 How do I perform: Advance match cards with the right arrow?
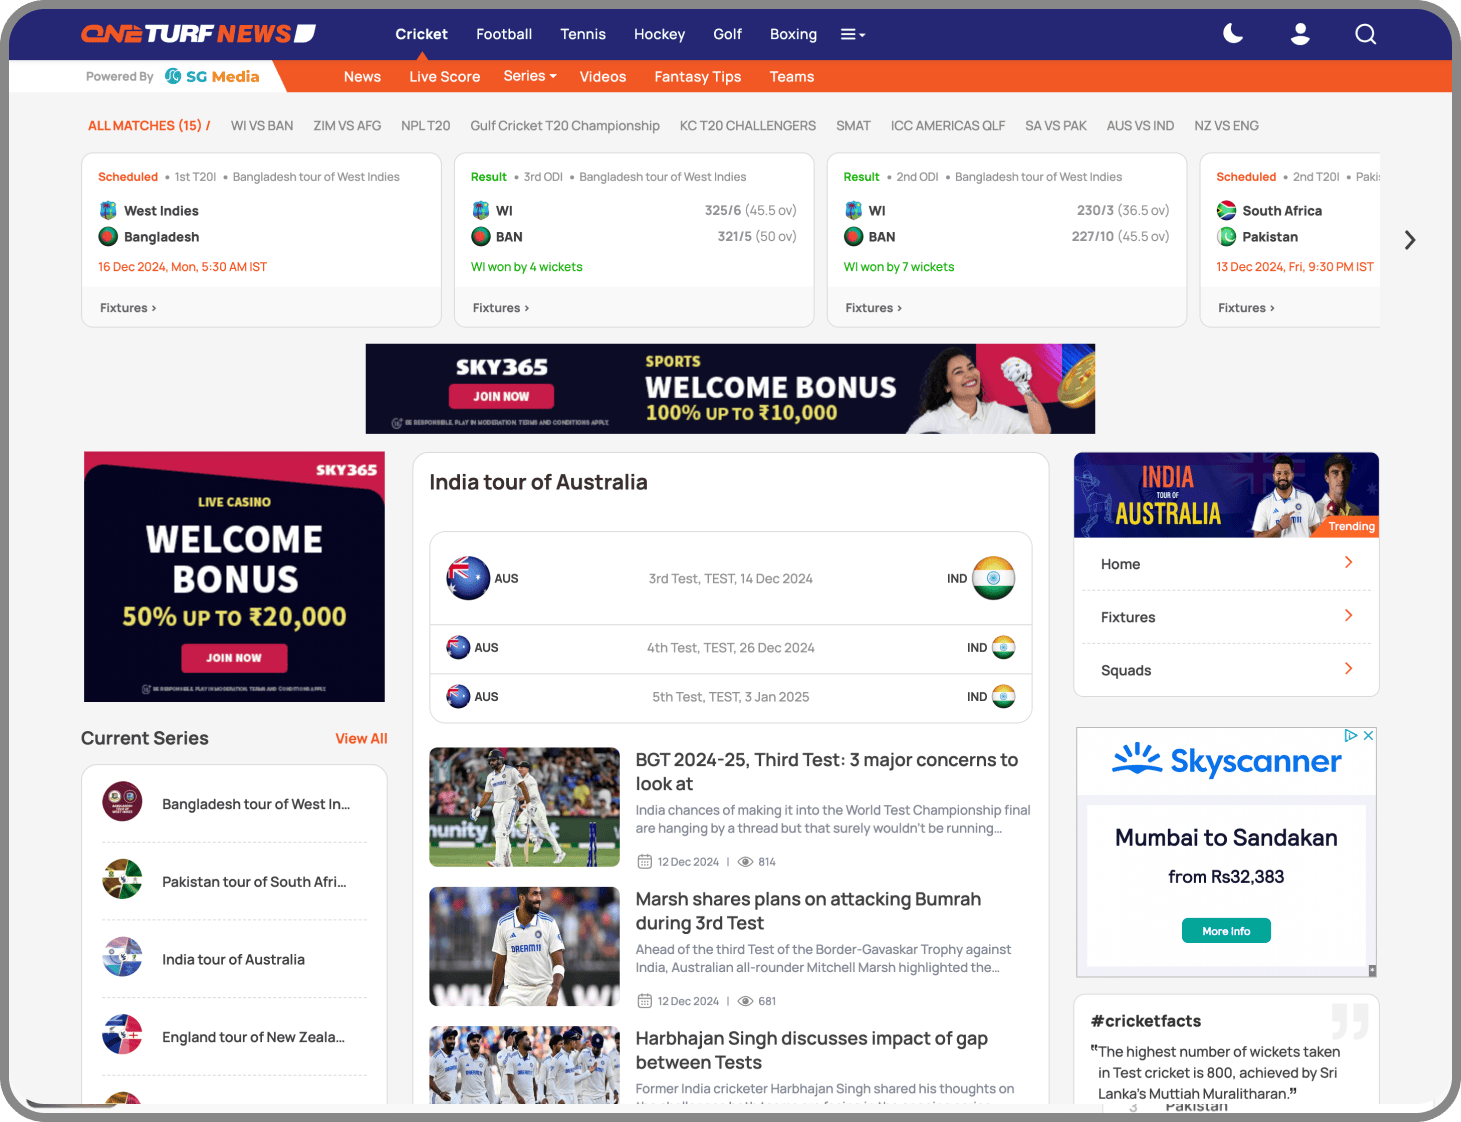point(1410,240)
